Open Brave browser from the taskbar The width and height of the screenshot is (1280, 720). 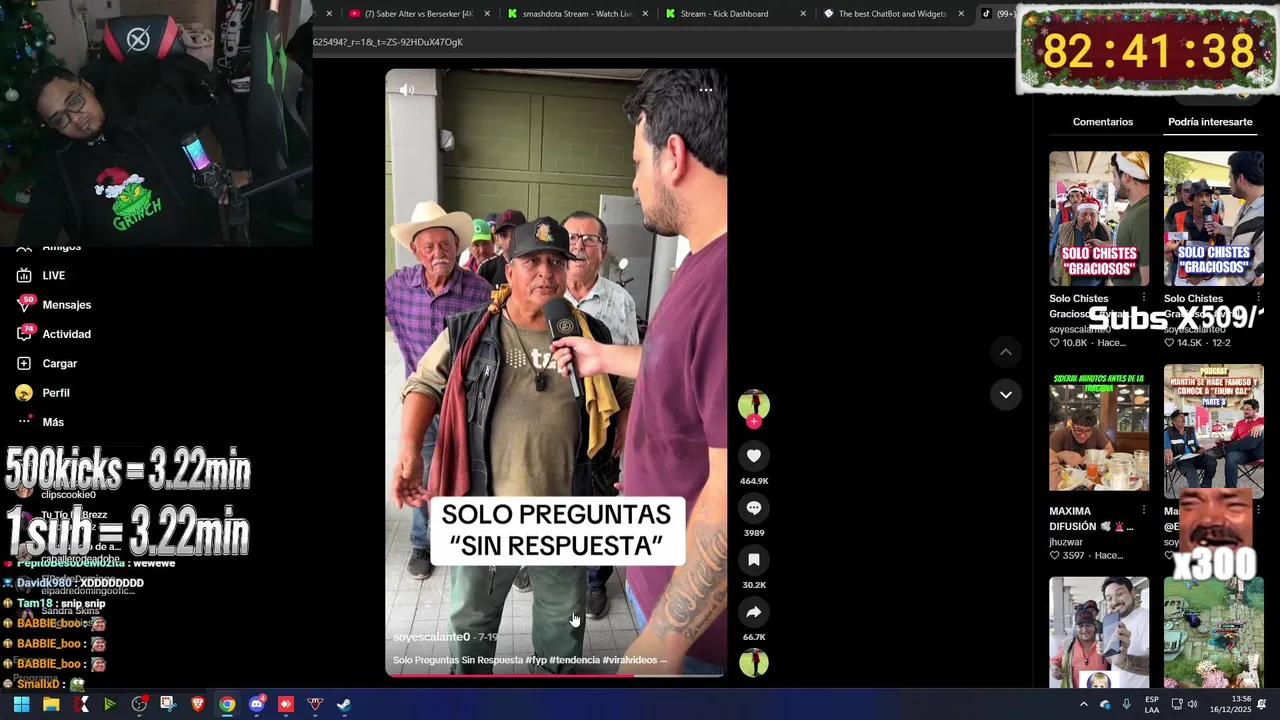pos(197,704)
